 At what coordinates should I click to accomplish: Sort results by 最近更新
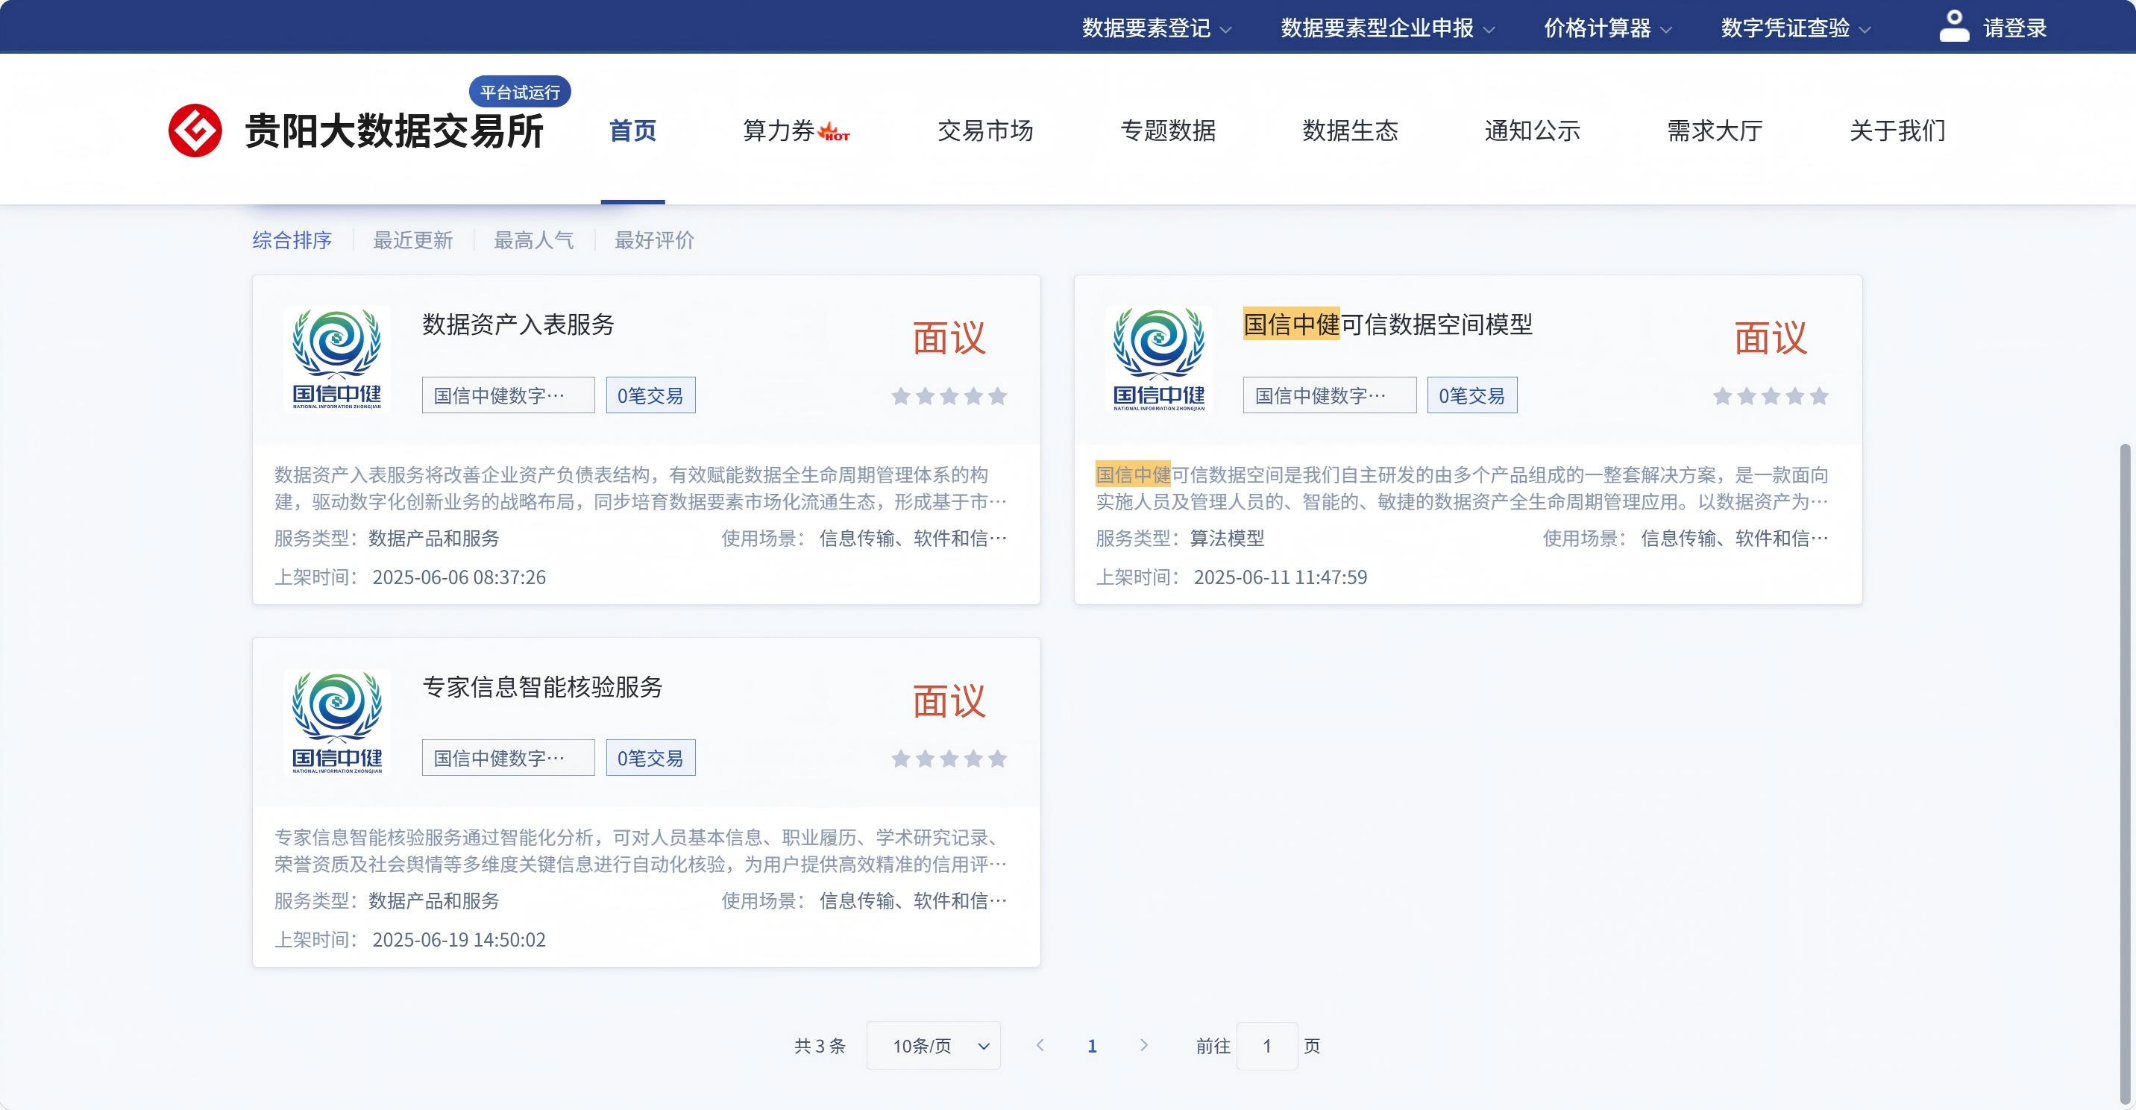click(413, 240)
